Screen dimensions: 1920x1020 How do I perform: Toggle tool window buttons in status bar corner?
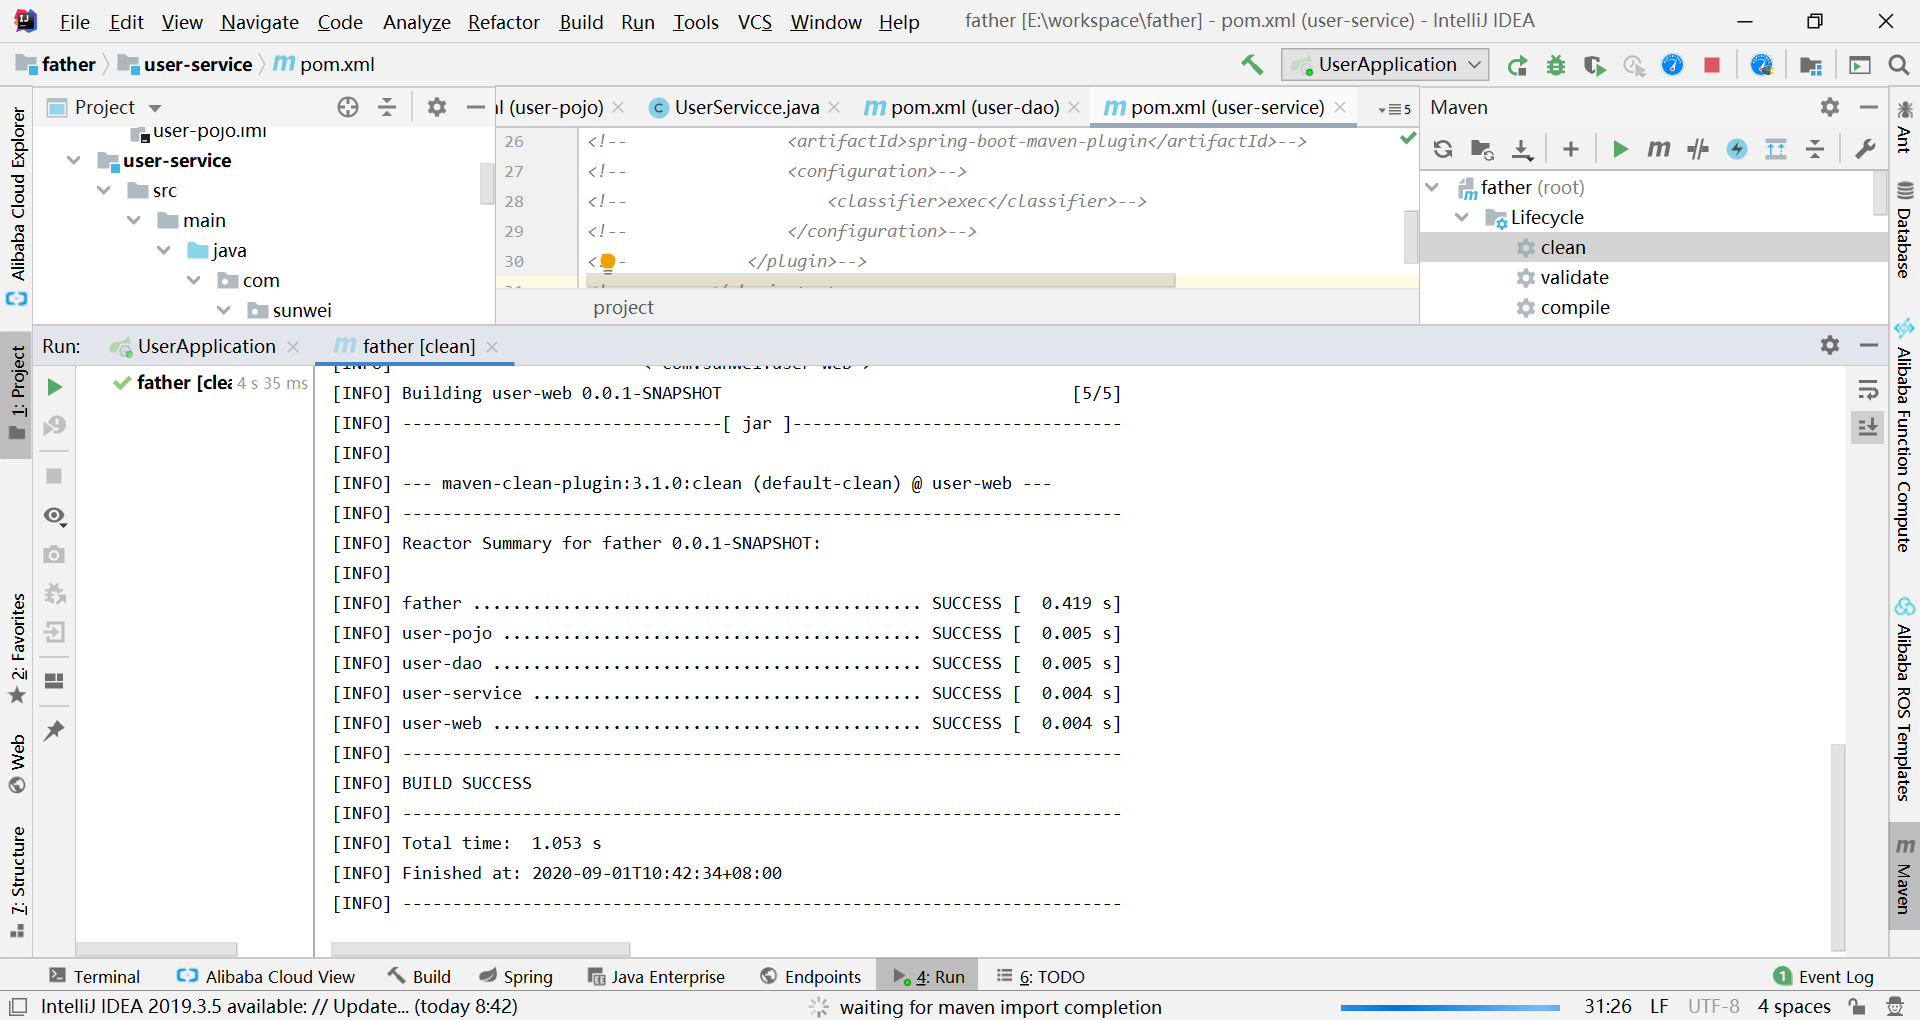pos(18,1006)
